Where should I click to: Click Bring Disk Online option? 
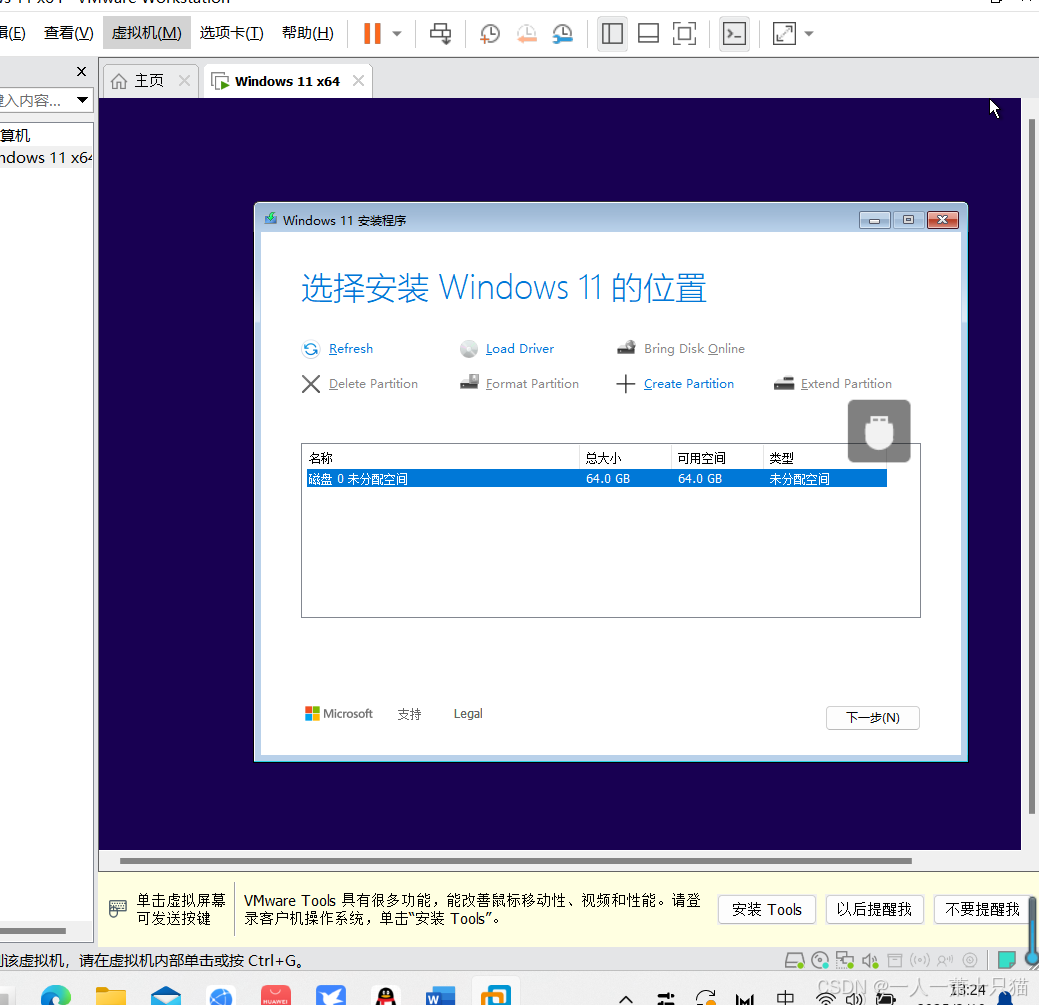pos(694,348)
